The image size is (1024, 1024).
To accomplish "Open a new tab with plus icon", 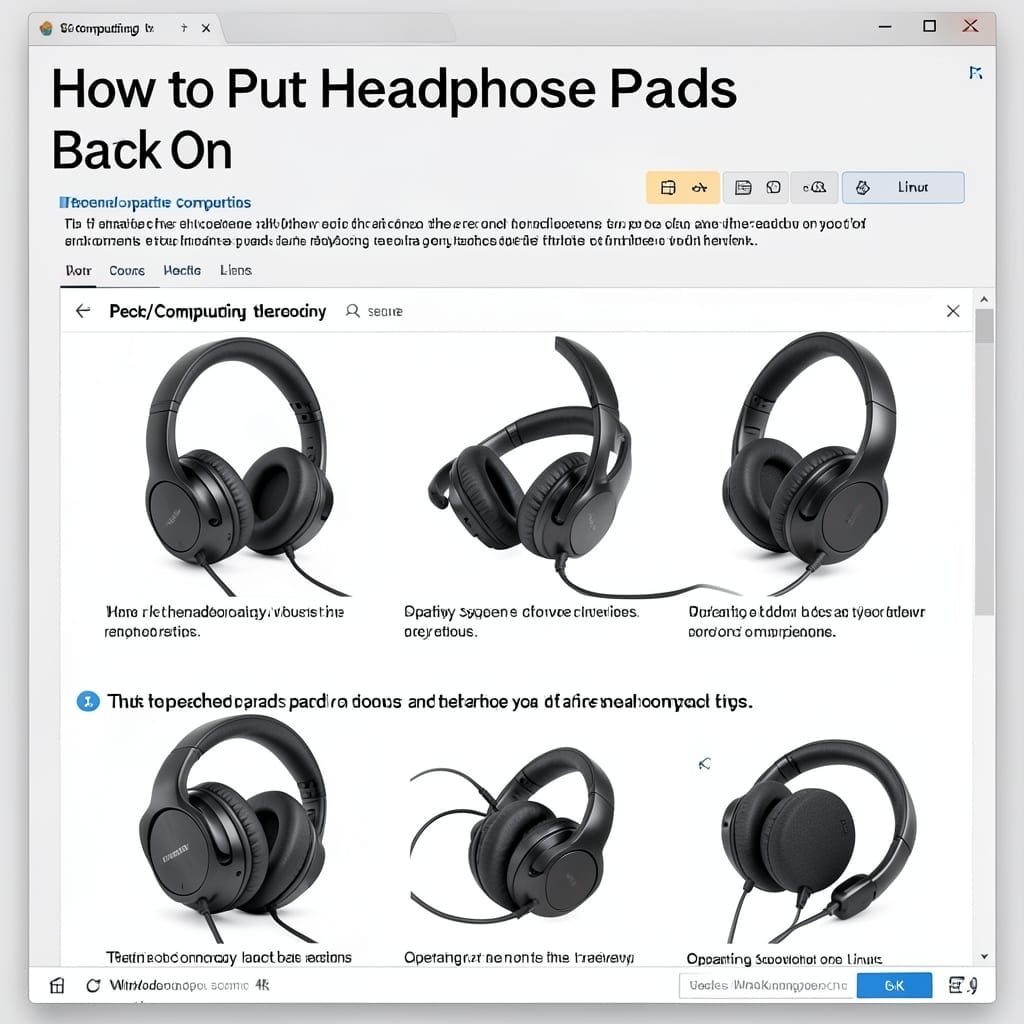I will 184,27.
